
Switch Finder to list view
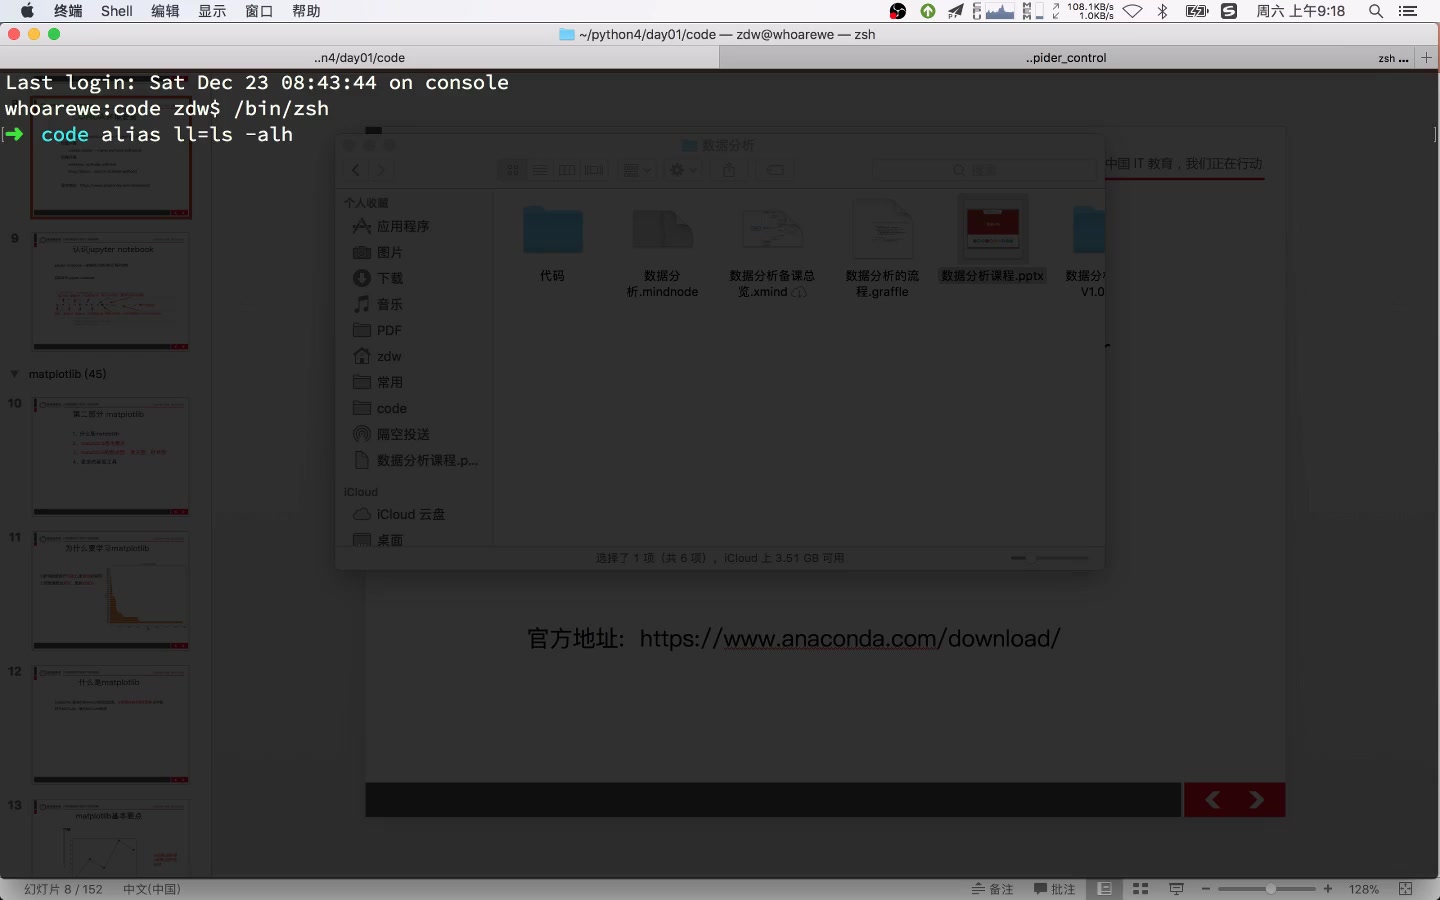coord(540,170)
